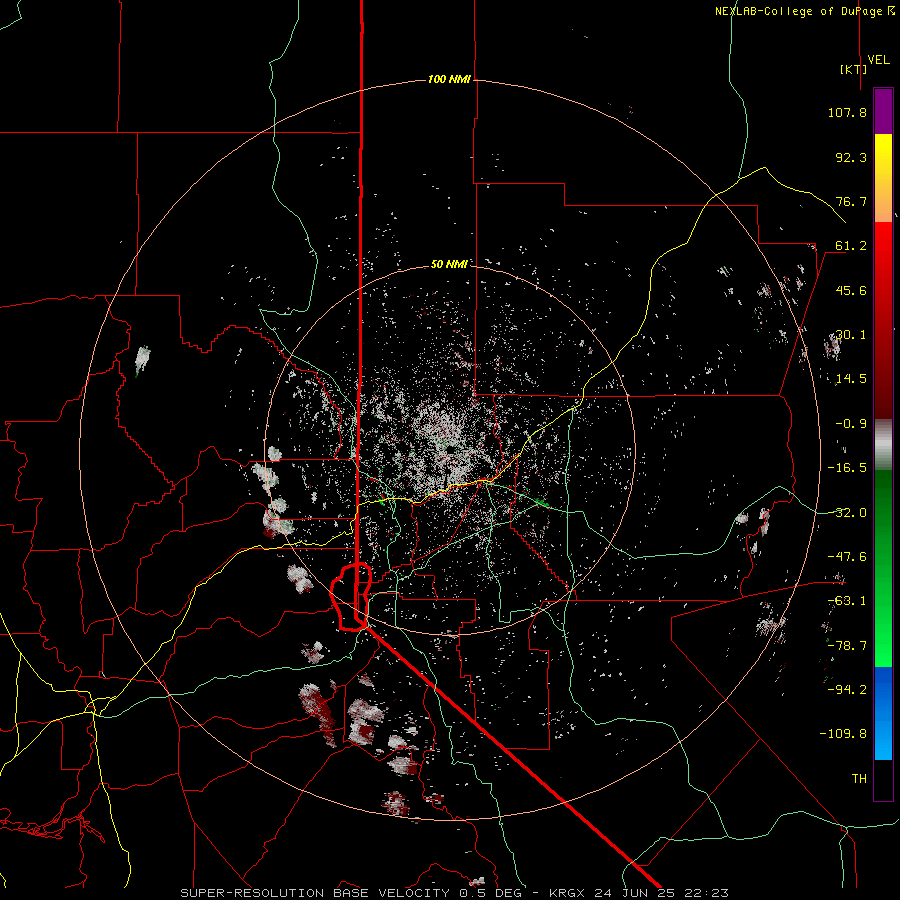
Task: Select the -78.7 legend value
Action: click(847, 646)
